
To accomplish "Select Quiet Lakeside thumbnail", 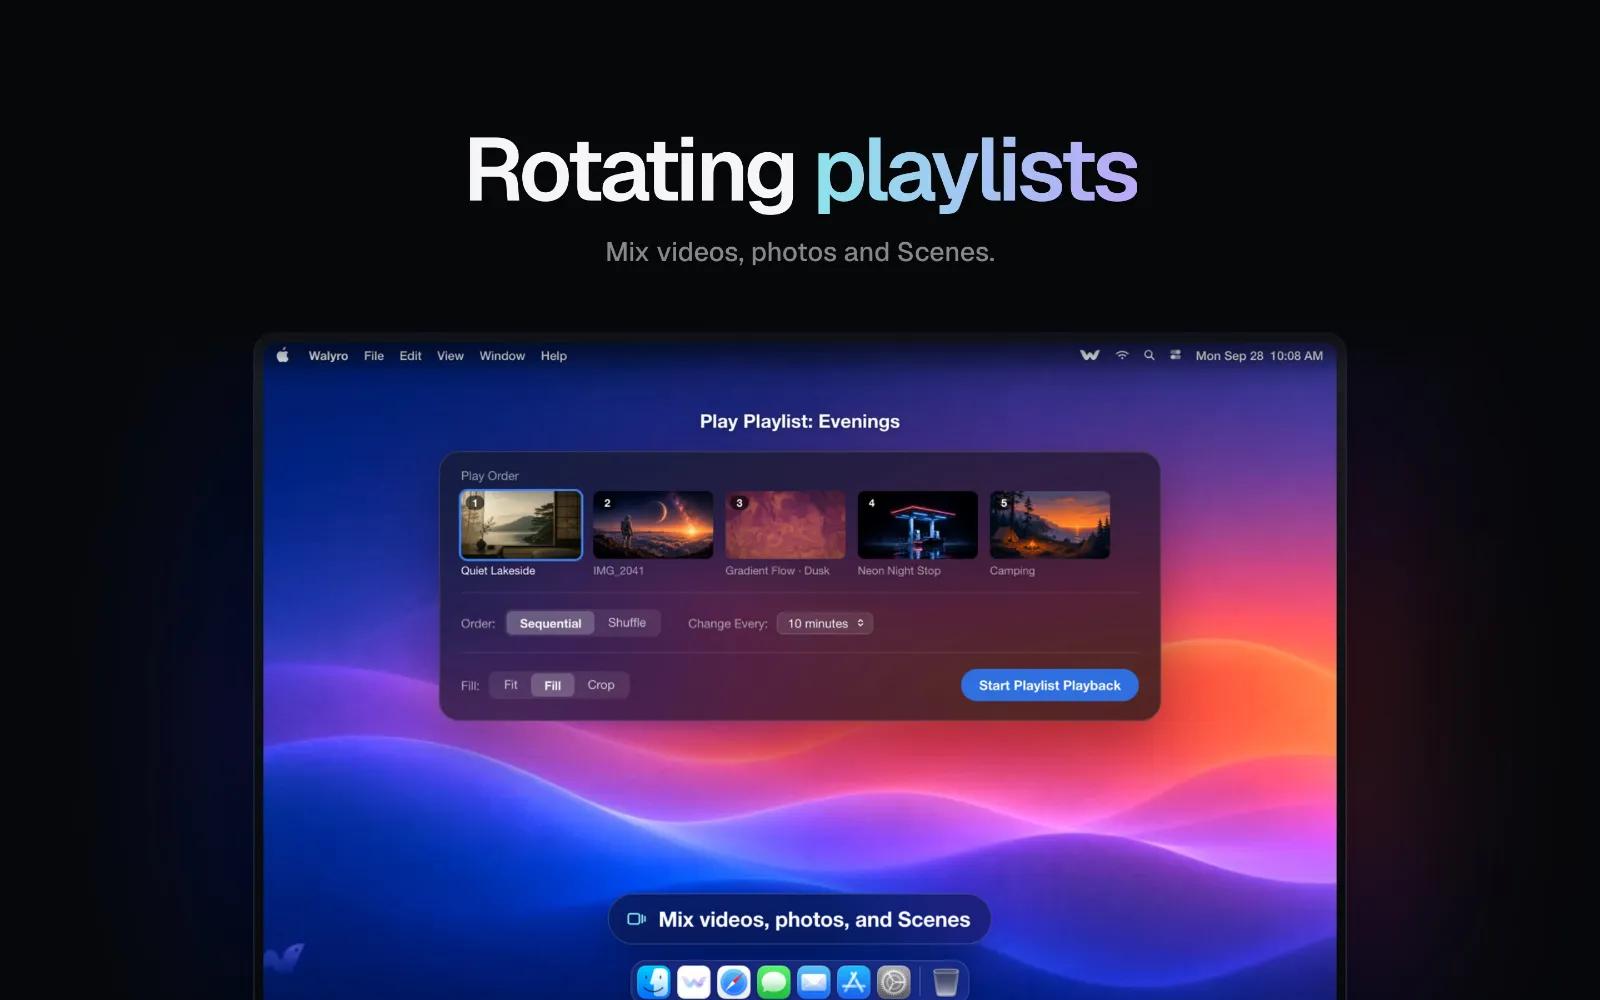I will [521, 525].
